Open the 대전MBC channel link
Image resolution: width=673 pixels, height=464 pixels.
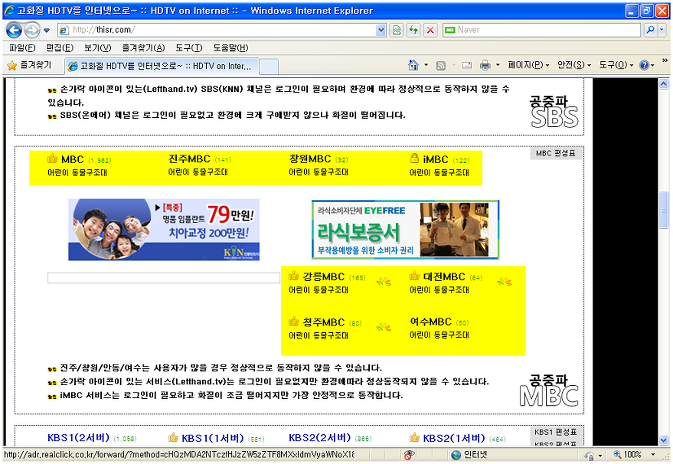[x=444, y=277]
